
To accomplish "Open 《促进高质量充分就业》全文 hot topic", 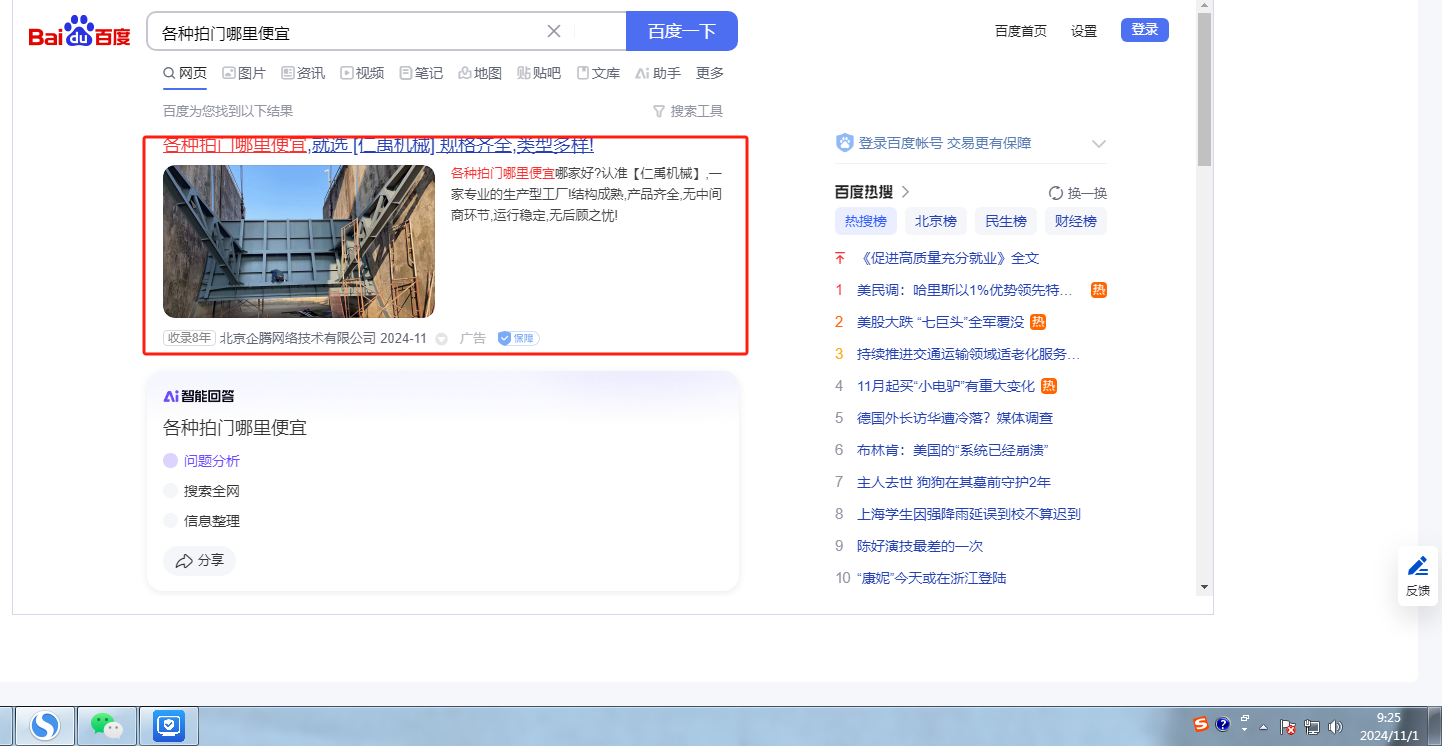I will pos(948,258).
